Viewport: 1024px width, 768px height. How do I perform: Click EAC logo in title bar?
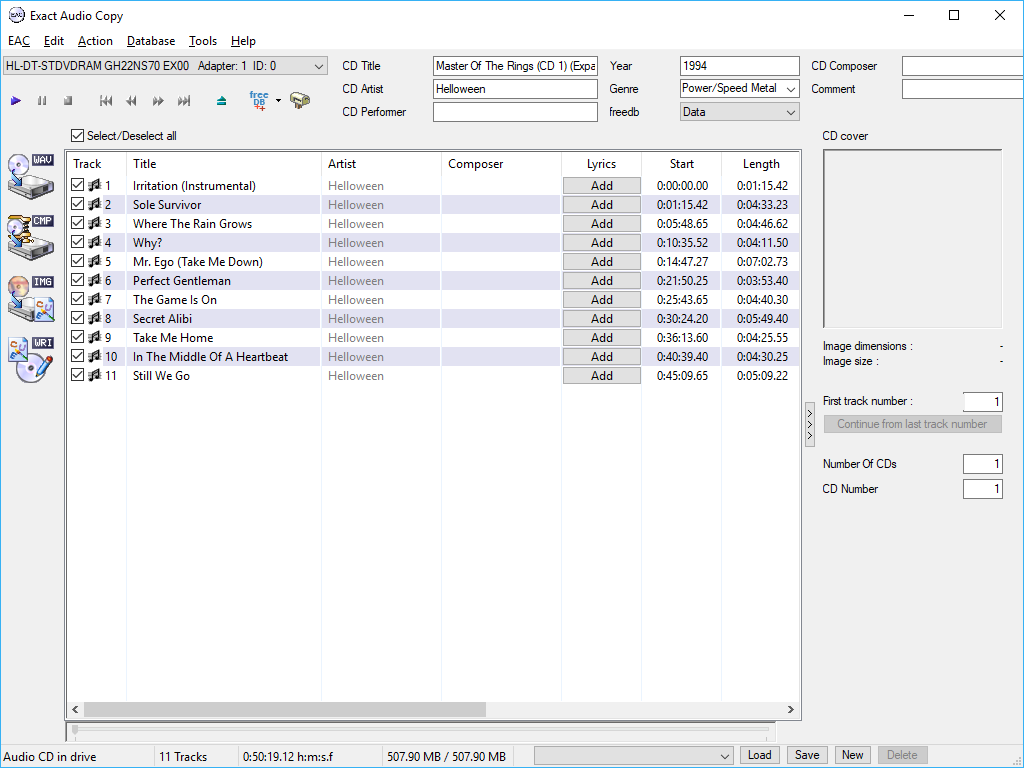[x=16, y=15]
